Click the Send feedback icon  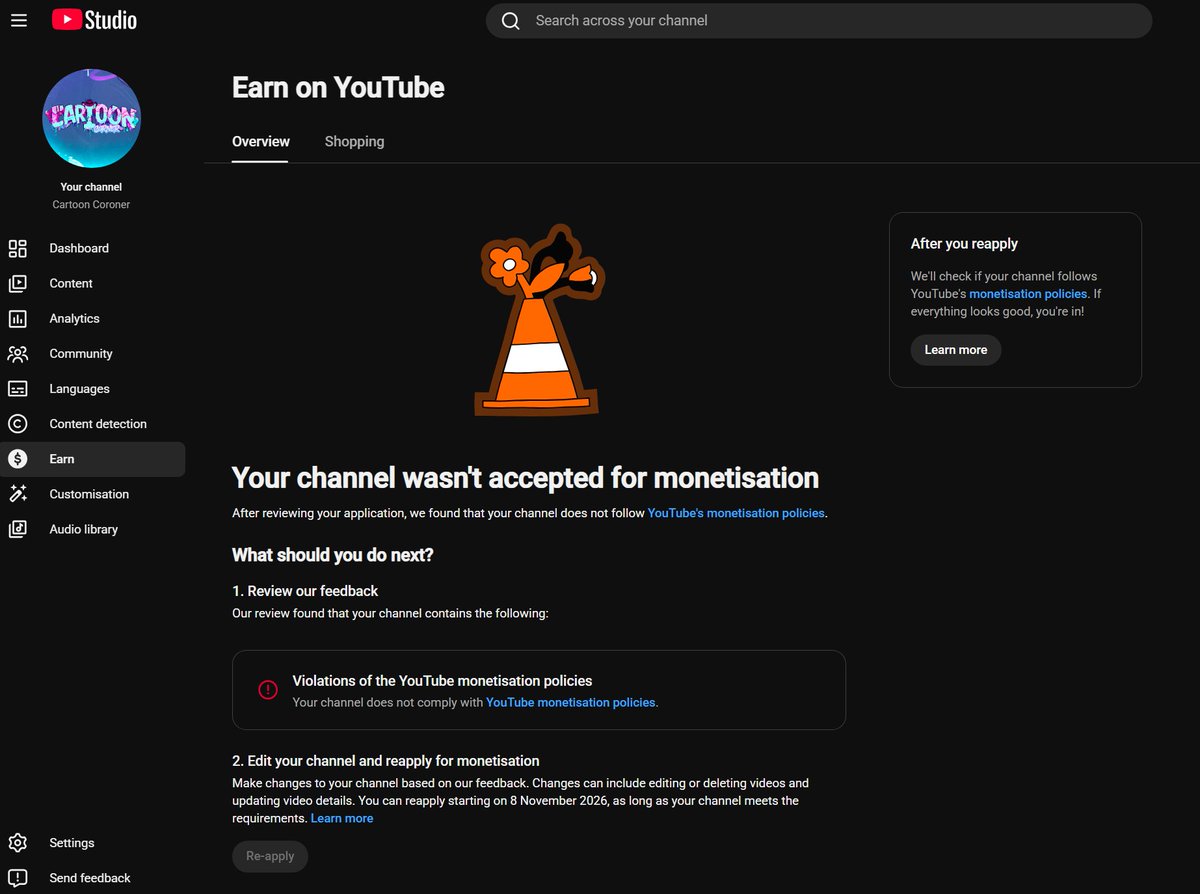point(18,878)
